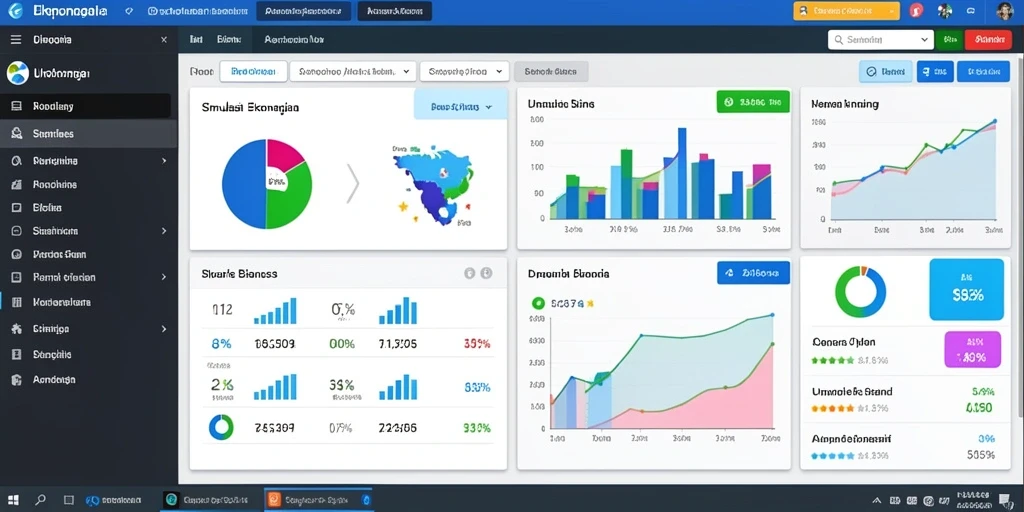This screenshot has width=1024, height=512.
Task: Open the user avatar in top right corner
Action: pos(1004,10)
